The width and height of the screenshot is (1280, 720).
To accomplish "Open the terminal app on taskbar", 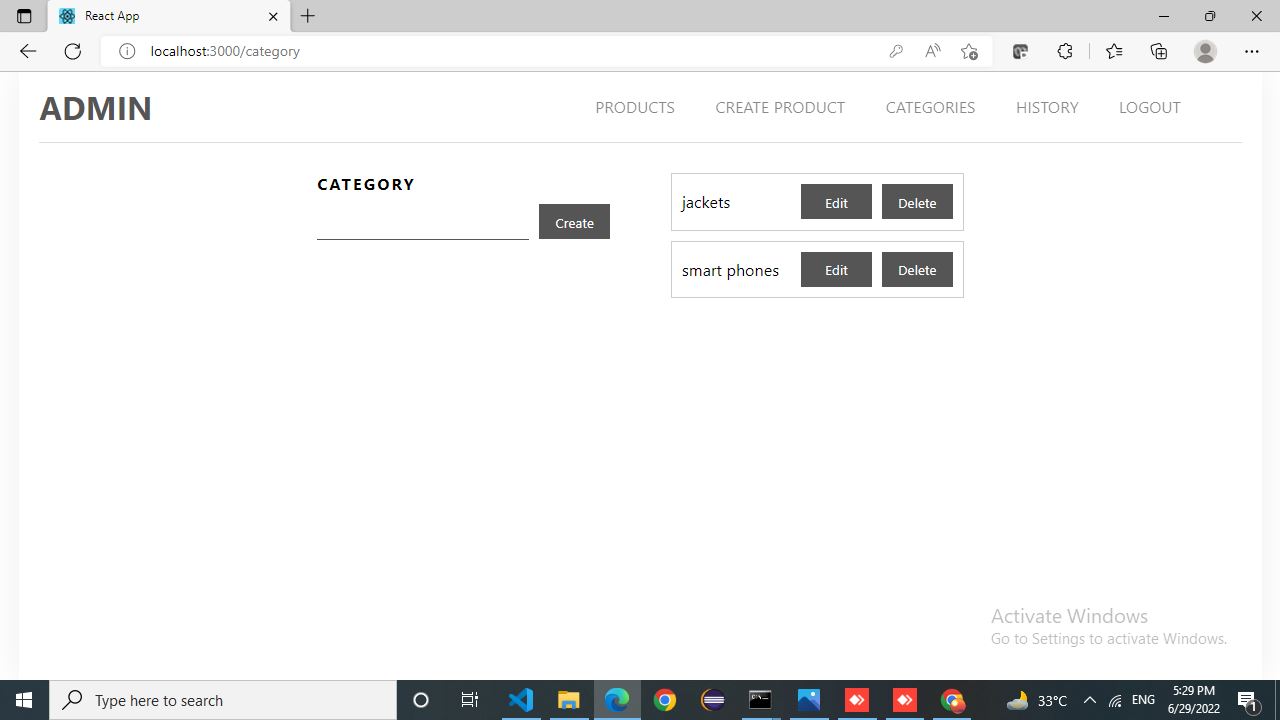I will 760,700.
